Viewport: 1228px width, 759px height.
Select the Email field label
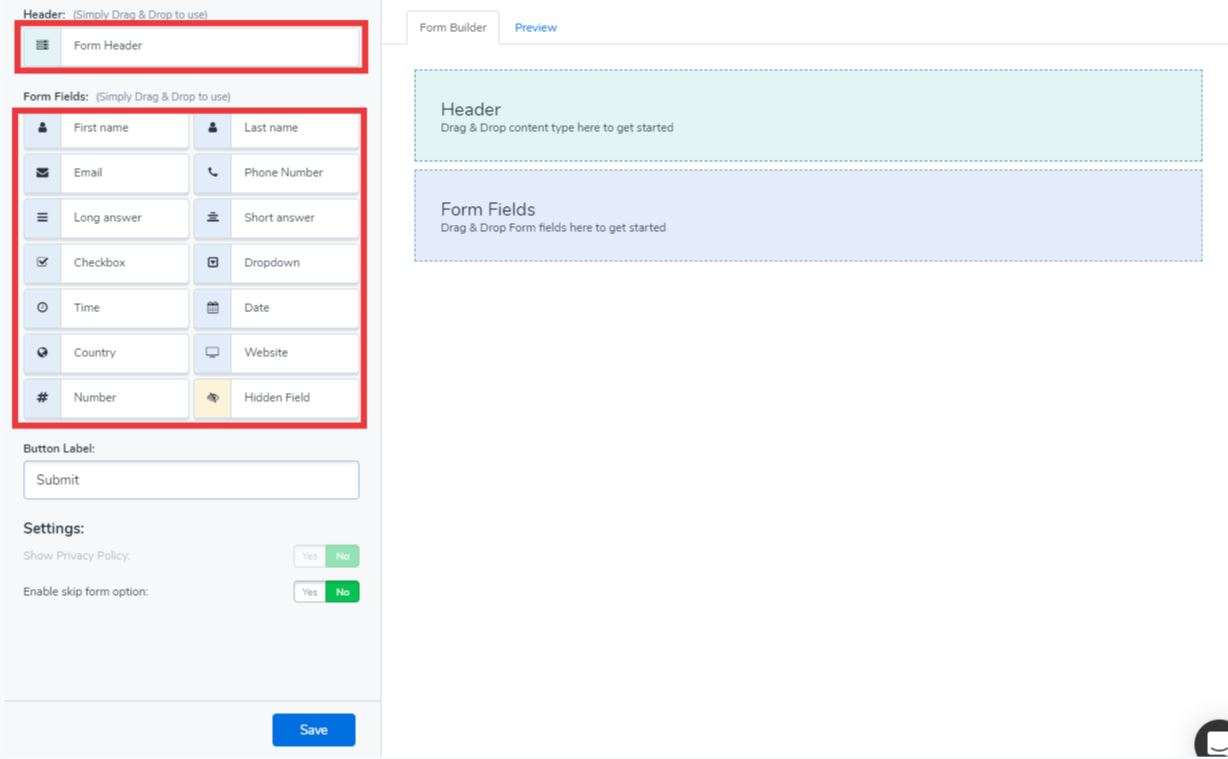point(88,173)
